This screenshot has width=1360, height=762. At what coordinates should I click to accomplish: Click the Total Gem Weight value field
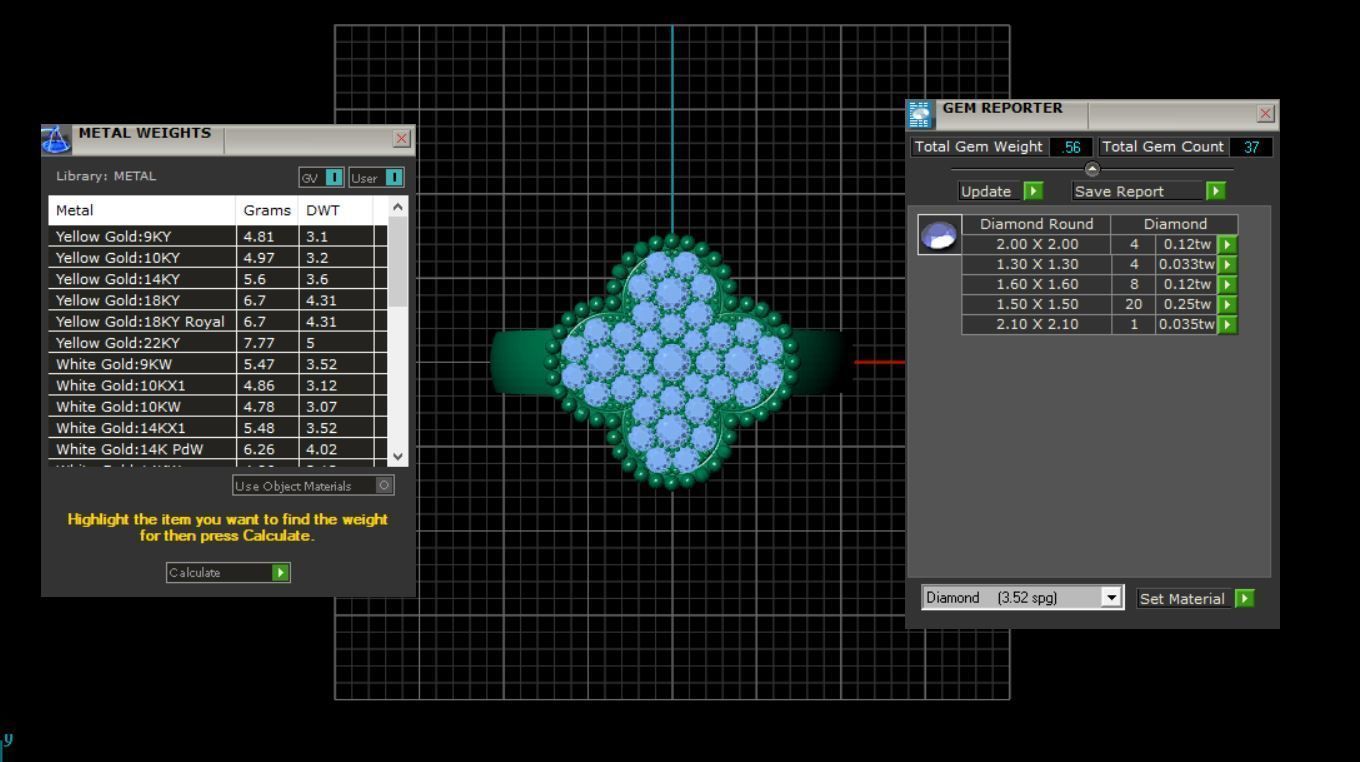tap(1070, 147)
